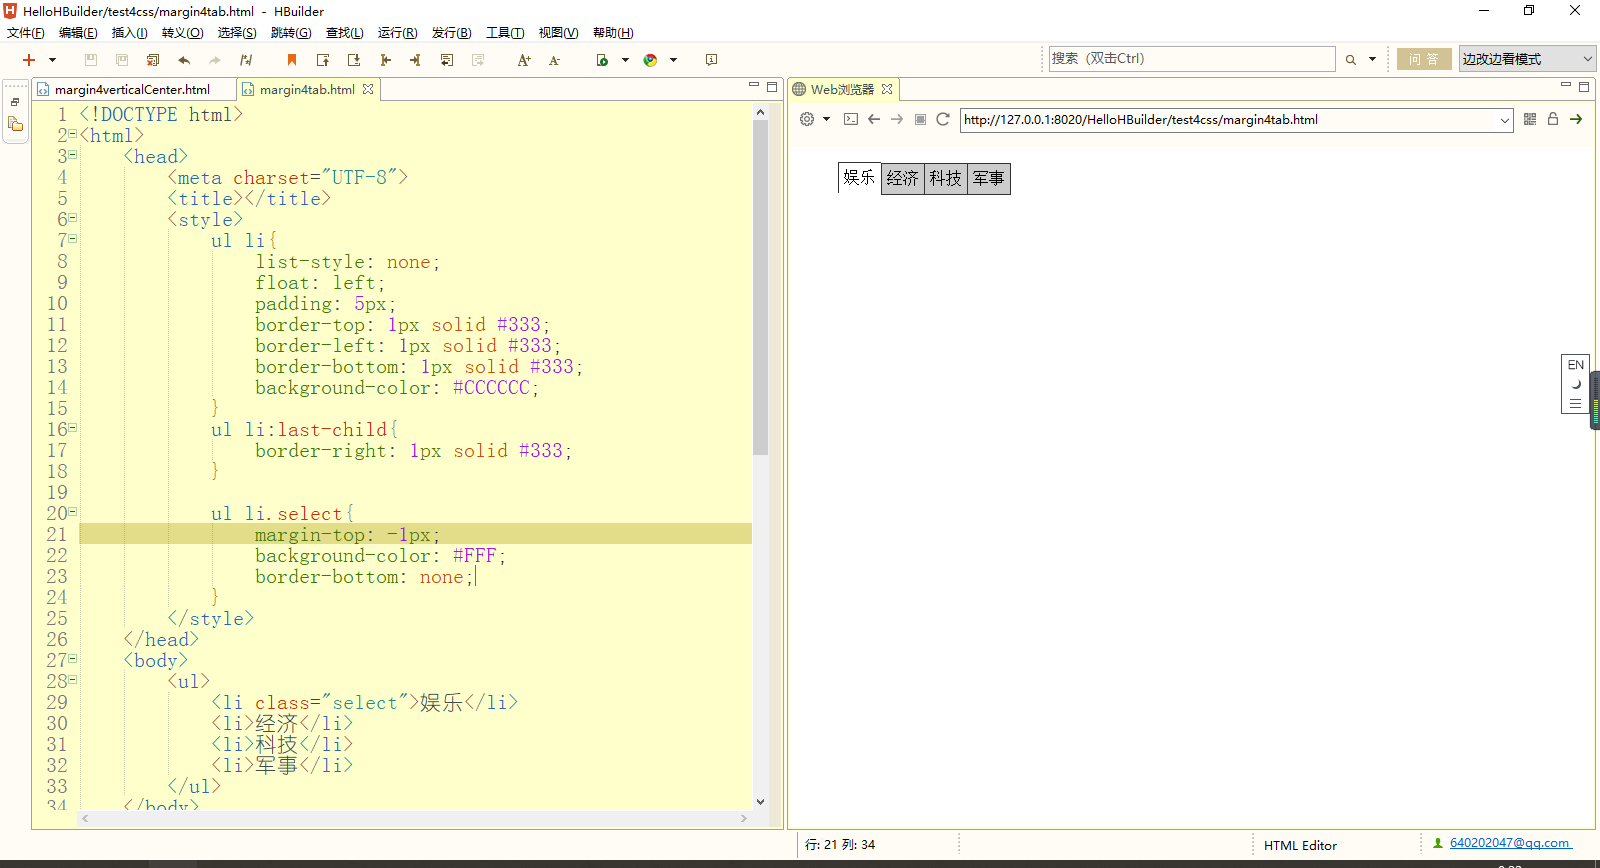Open the Run options dropdown arrow
This screenshot has height=868, width=1600.
pos(625,60)
